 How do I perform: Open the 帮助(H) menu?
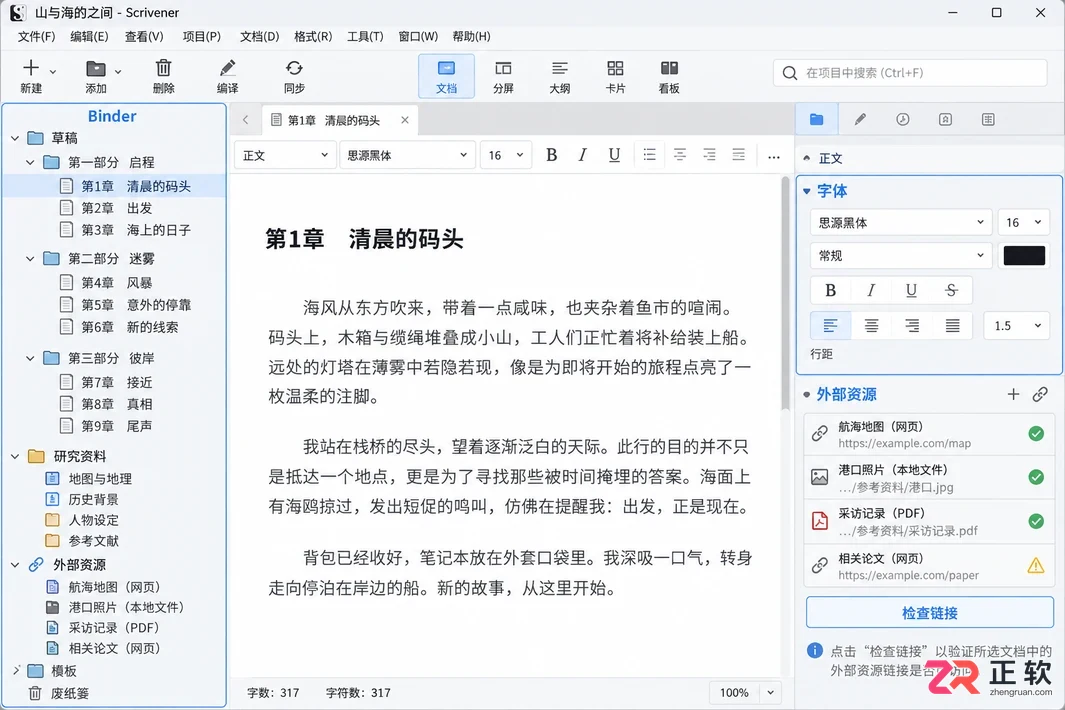471,36
